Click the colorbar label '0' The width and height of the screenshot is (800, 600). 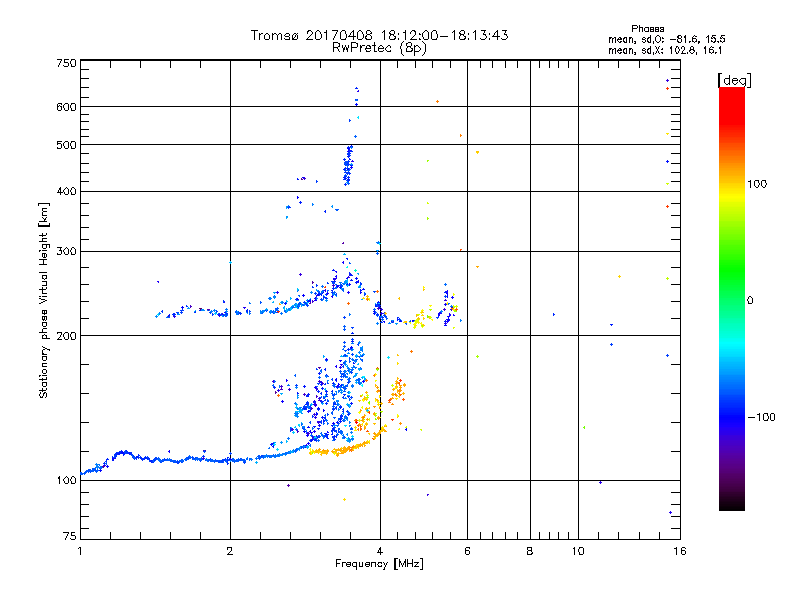coord(750,301)
